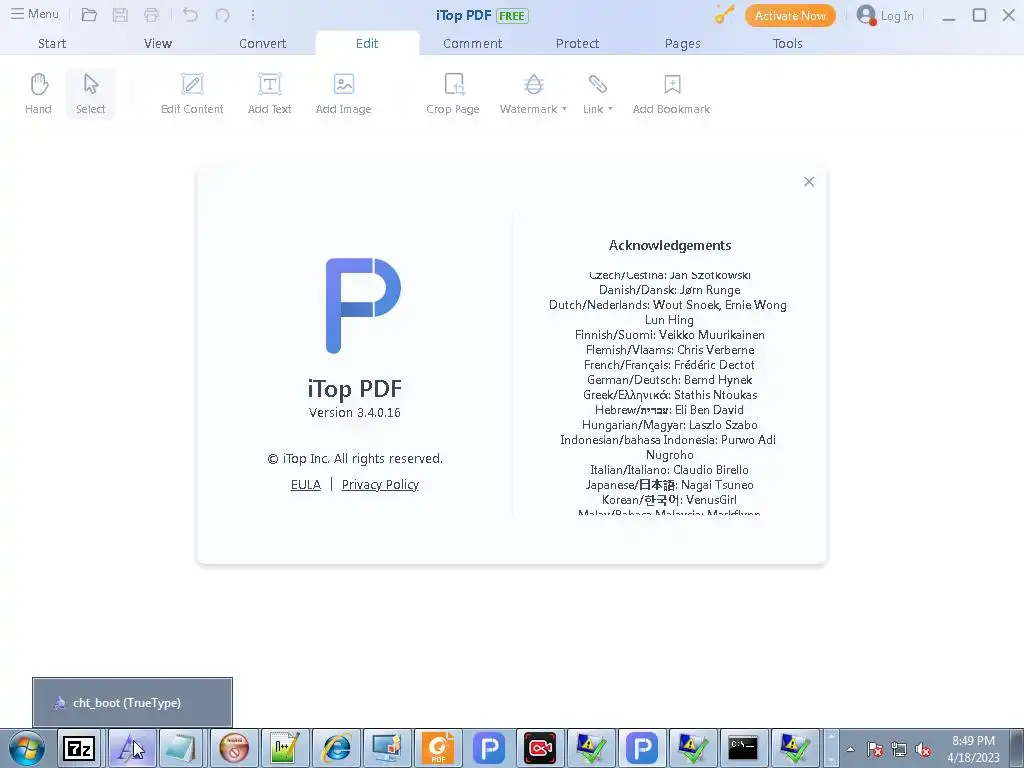The width and height of the screenshot is (1024, 768).
Task: Select the Hand tool
Action: (39, 94)
